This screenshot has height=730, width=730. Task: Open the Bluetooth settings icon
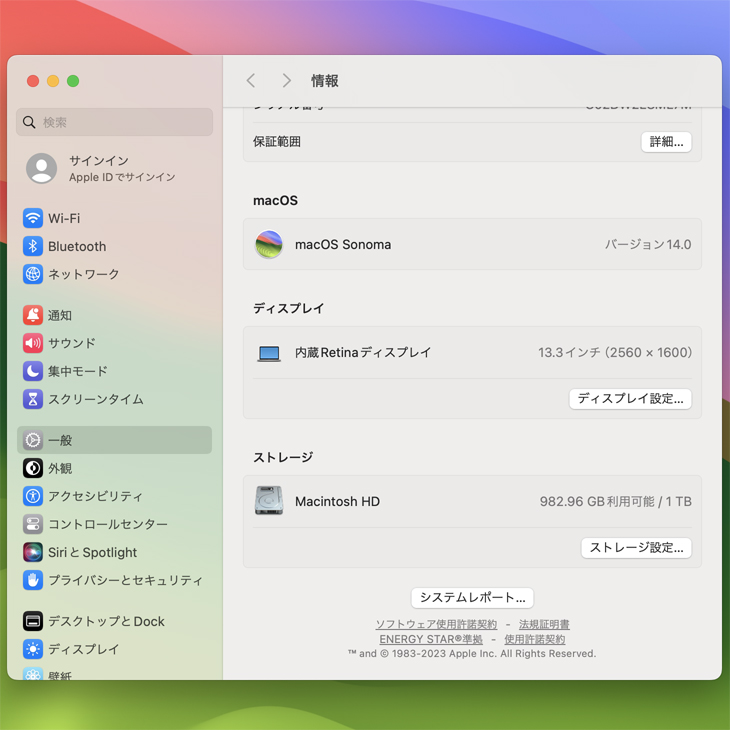pyautogui.click(x=33, y=246)
